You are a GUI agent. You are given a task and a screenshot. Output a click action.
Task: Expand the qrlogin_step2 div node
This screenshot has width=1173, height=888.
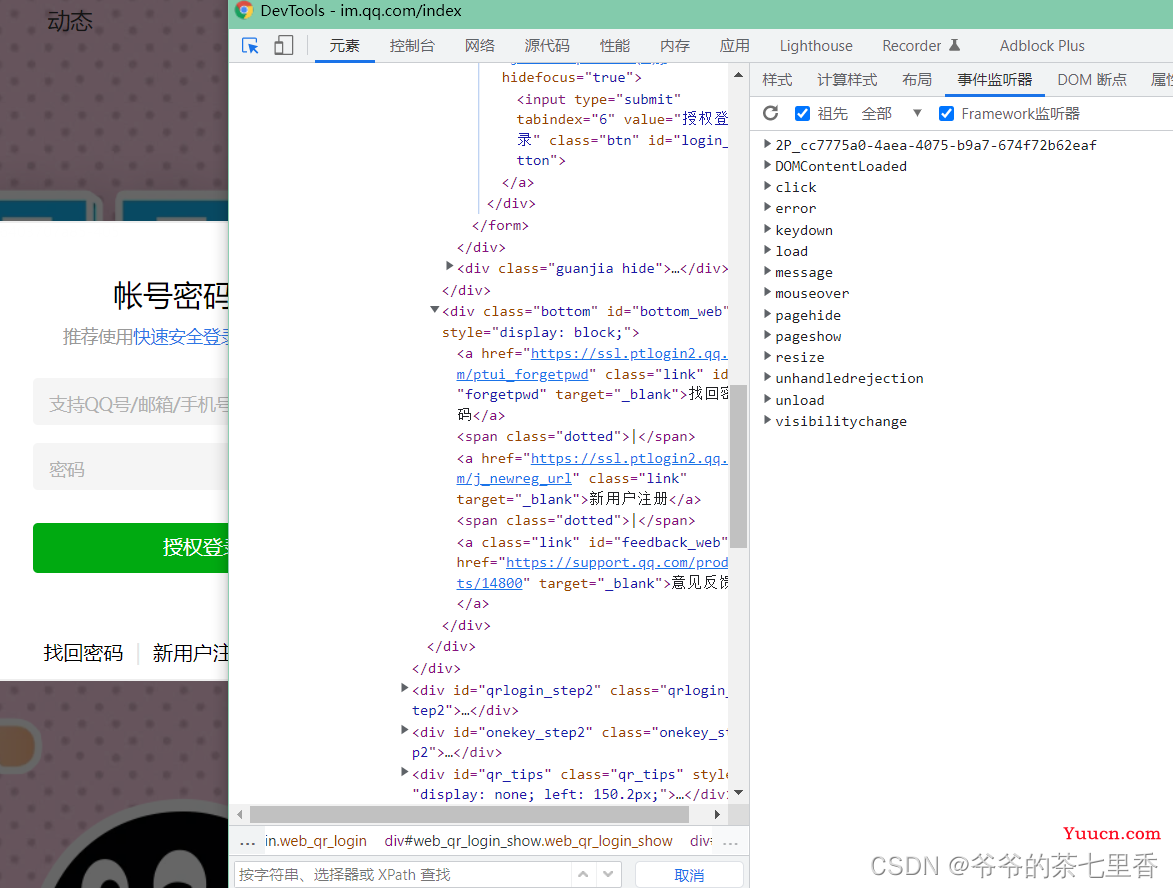[404, 688]
